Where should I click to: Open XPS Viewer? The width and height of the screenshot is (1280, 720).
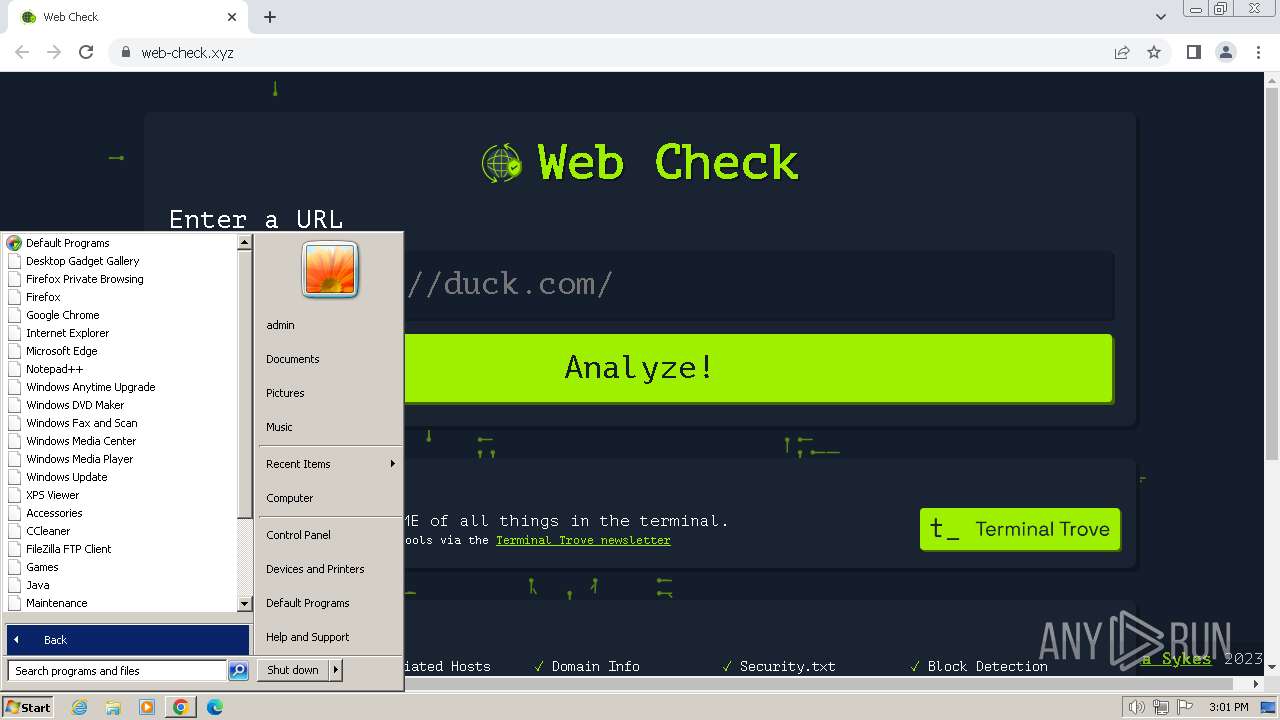coord(52,495)
